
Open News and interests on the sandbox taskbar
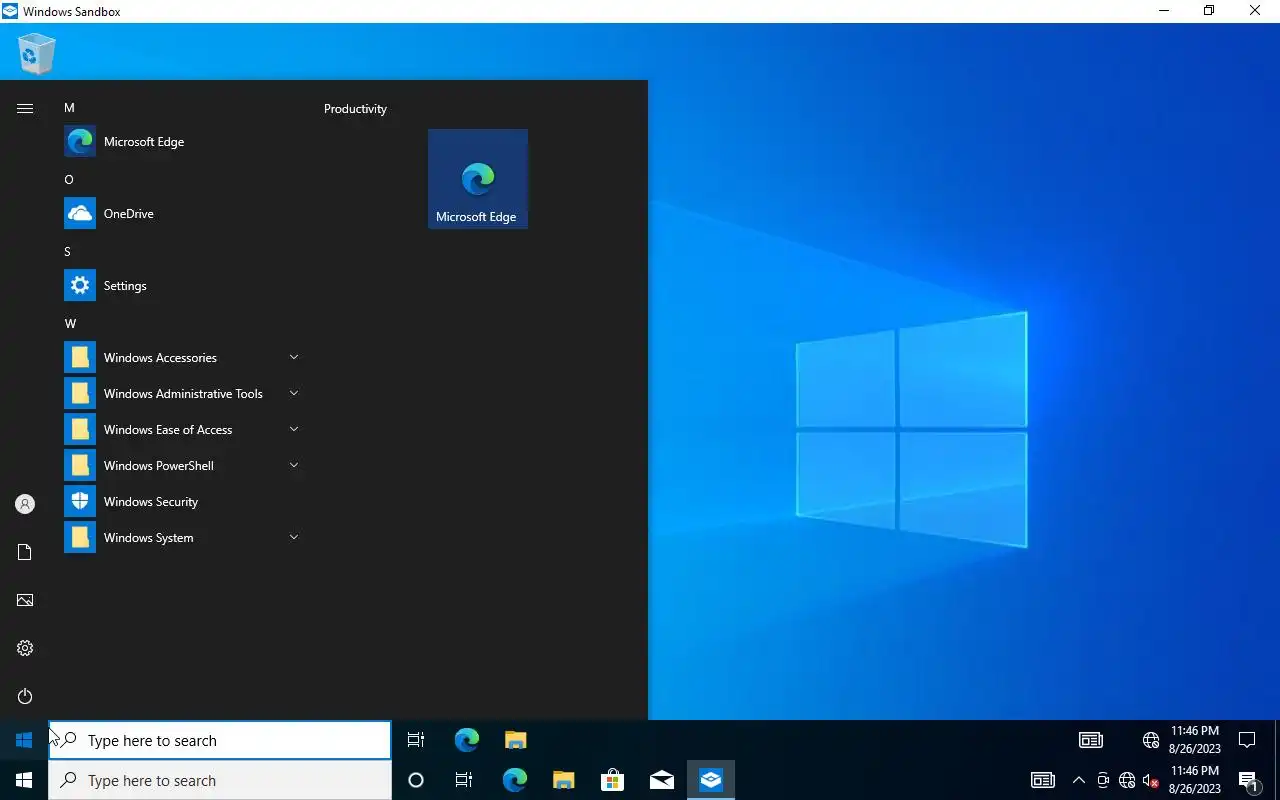coord(1091,740)
